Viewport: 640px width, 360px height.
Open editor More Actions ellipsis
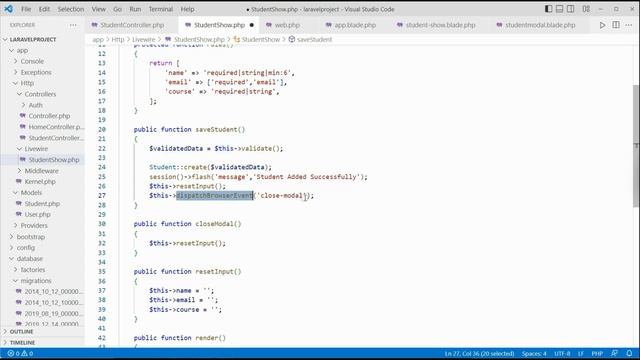(629, 25)
